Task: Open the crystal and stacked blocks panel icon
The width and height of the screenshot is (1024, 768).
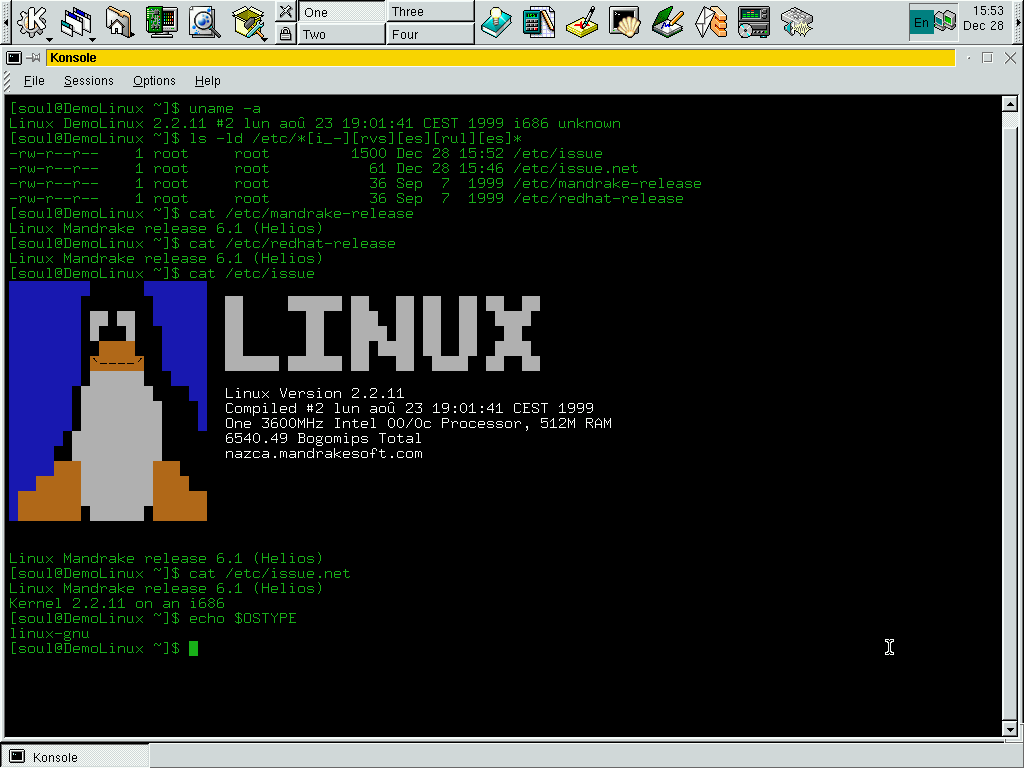Action: point(711,22)
